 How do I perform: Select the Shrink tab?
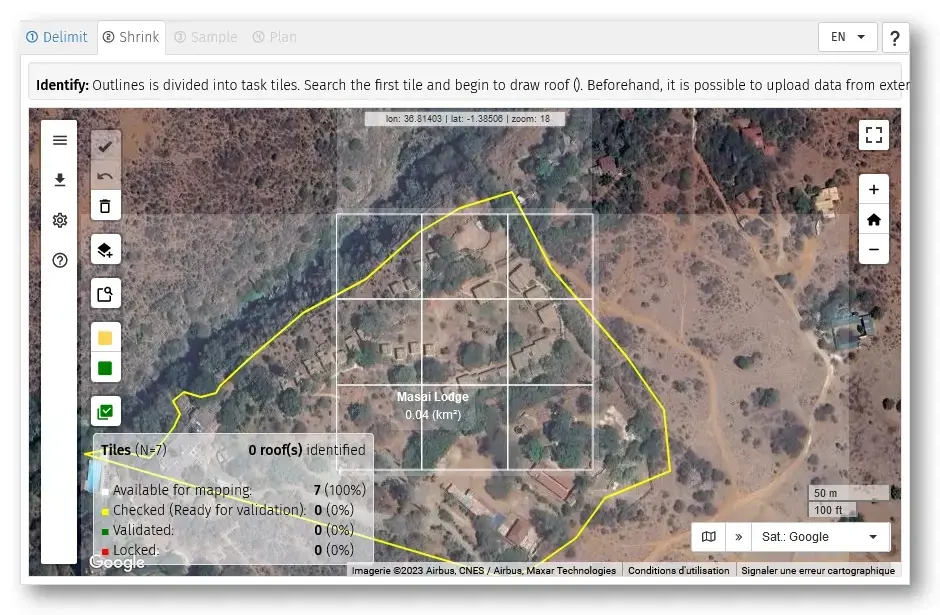[x=131, y=37]
